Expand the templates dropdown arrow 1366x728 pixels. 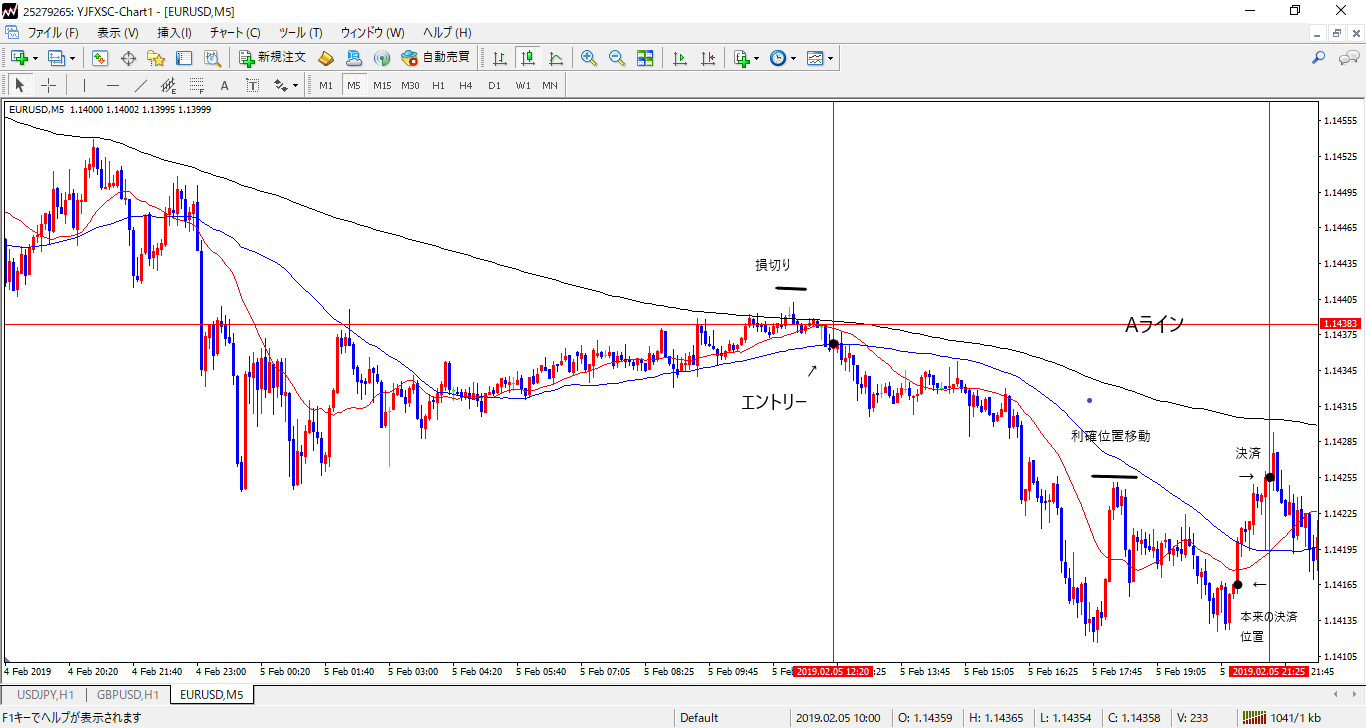coord(831,58)
